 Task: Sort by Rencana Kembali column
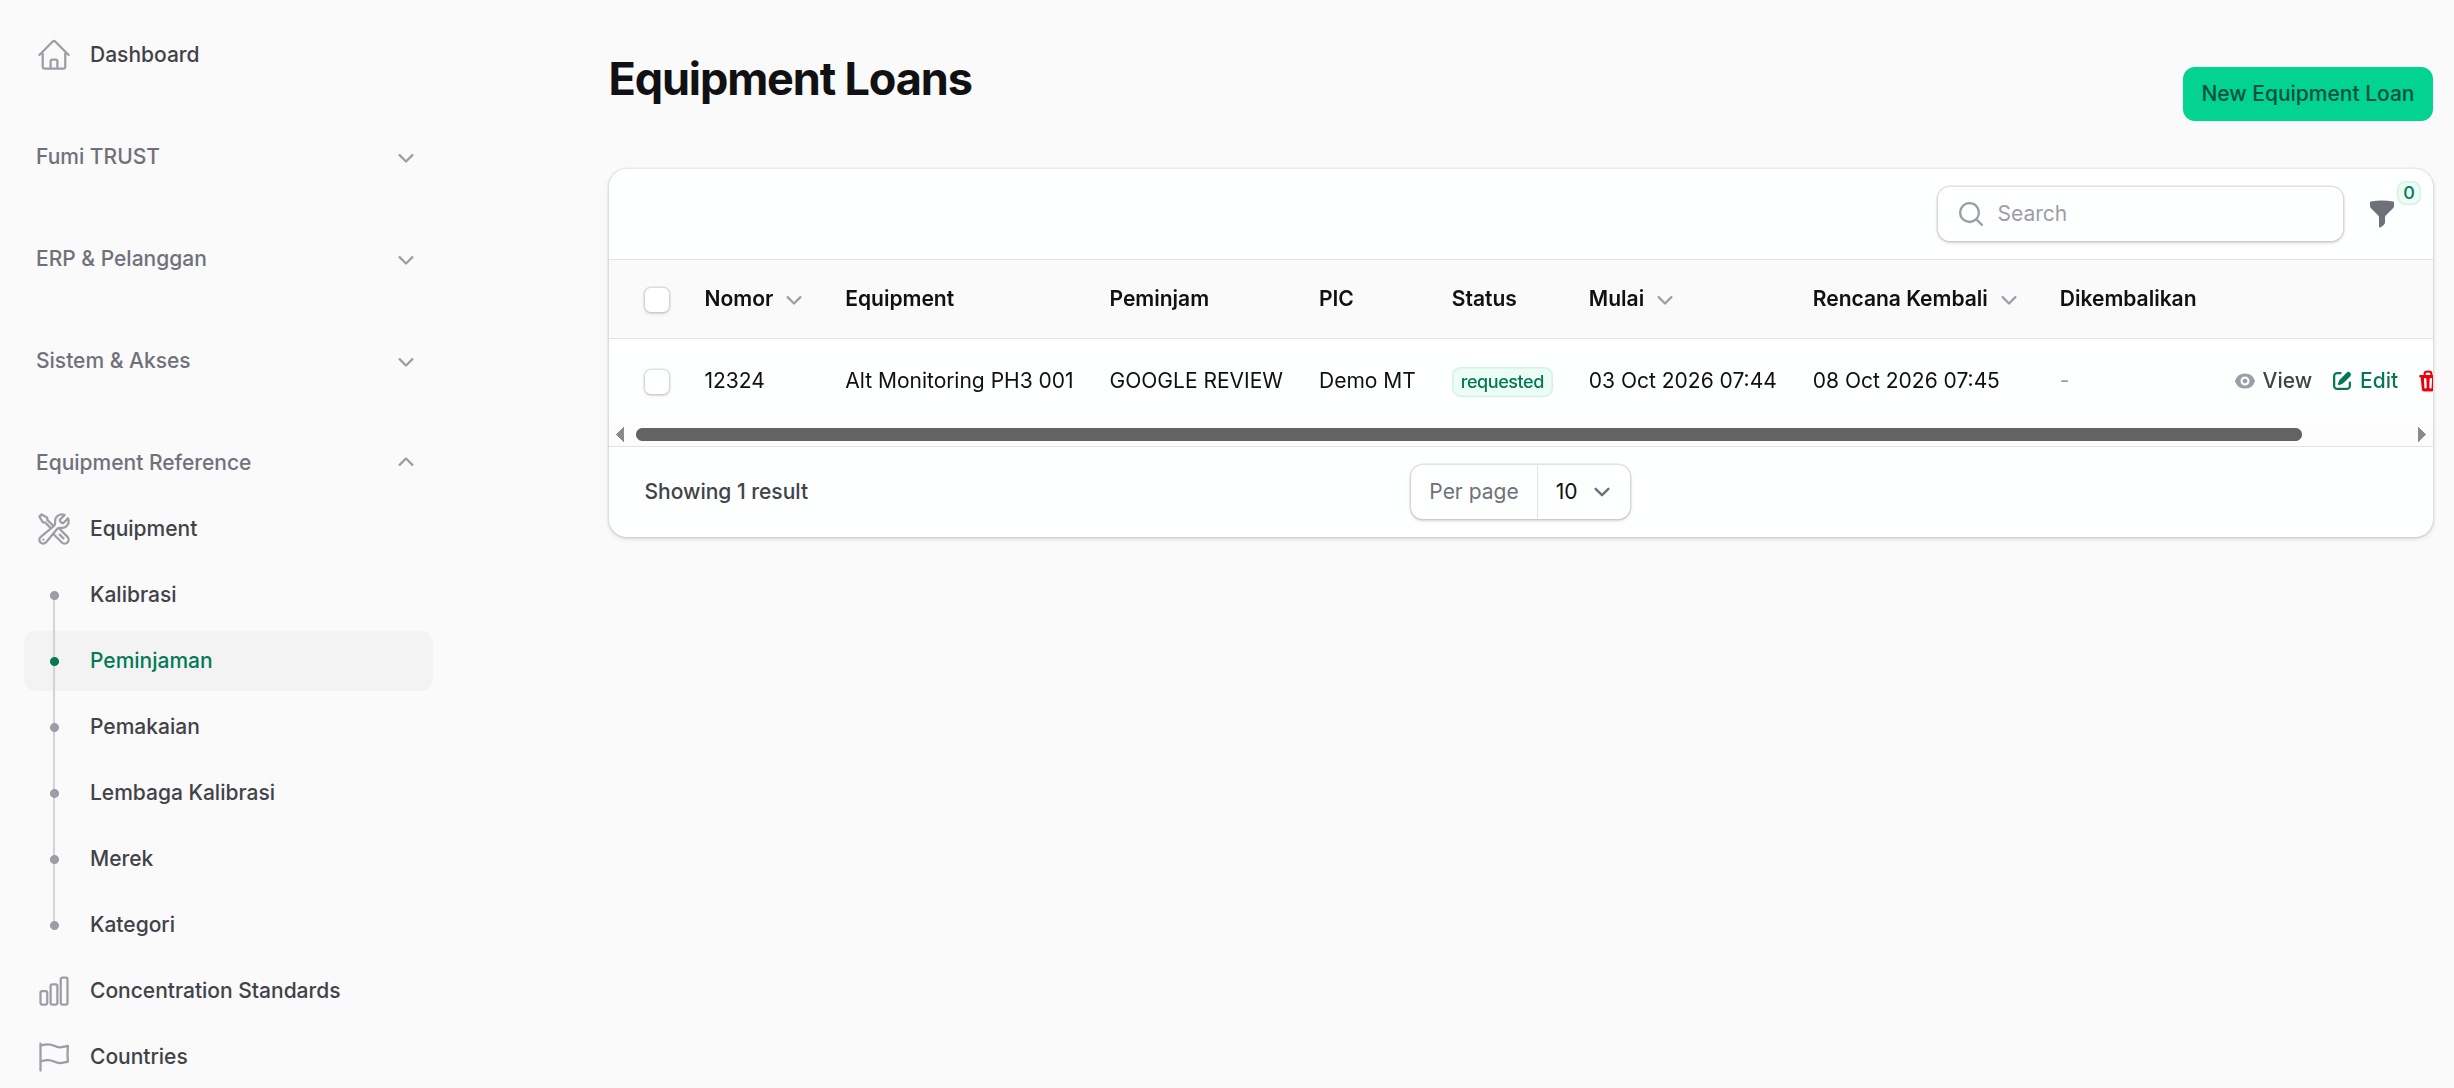tap(1914, 299)
